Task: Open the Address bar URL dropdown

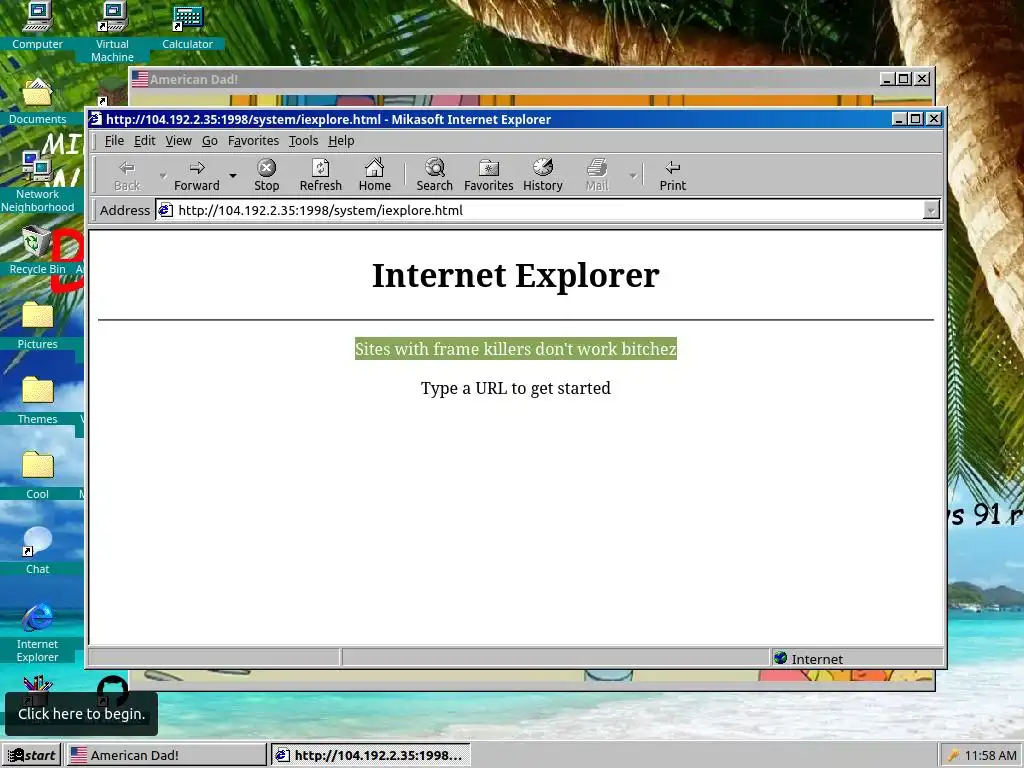Action: 931,210
